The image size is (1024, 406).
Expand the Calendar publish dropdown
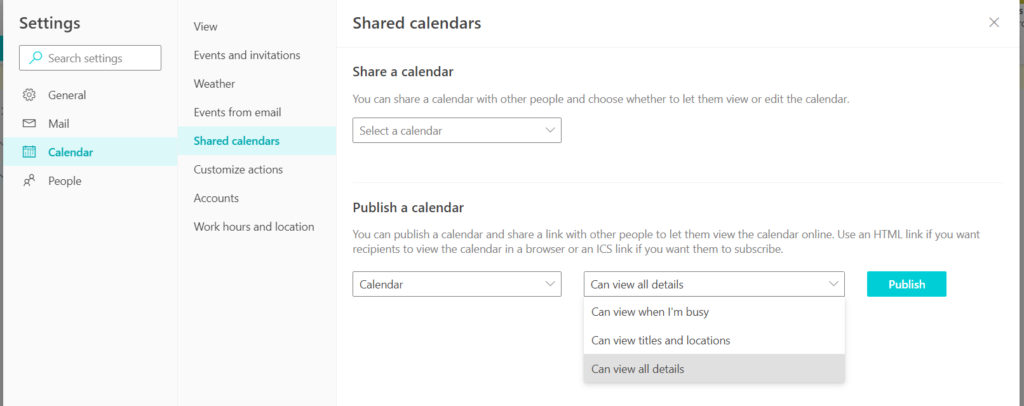click(456, 284)
